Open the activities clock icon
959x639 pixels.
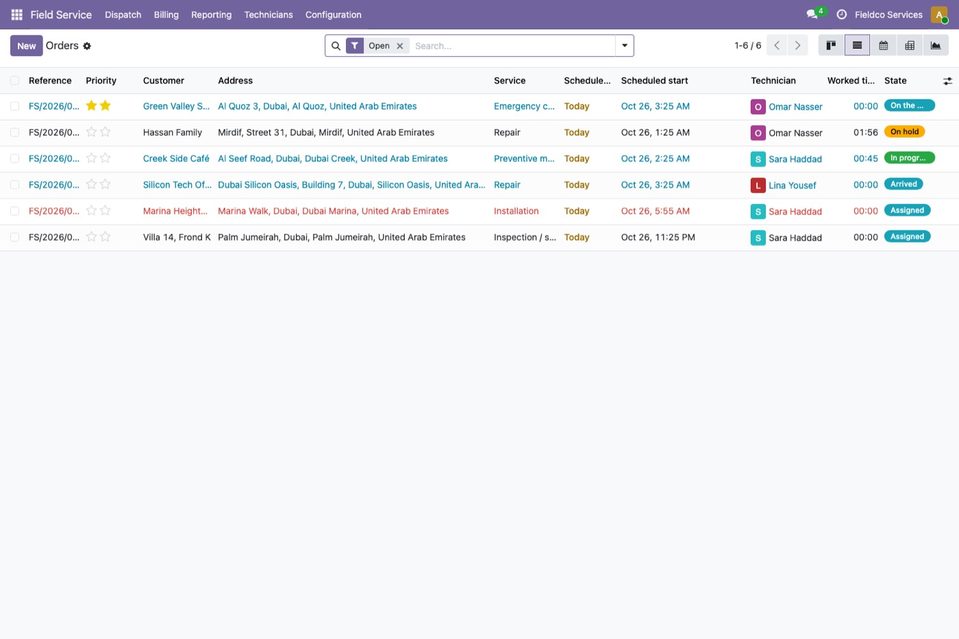tap(842, 15)
